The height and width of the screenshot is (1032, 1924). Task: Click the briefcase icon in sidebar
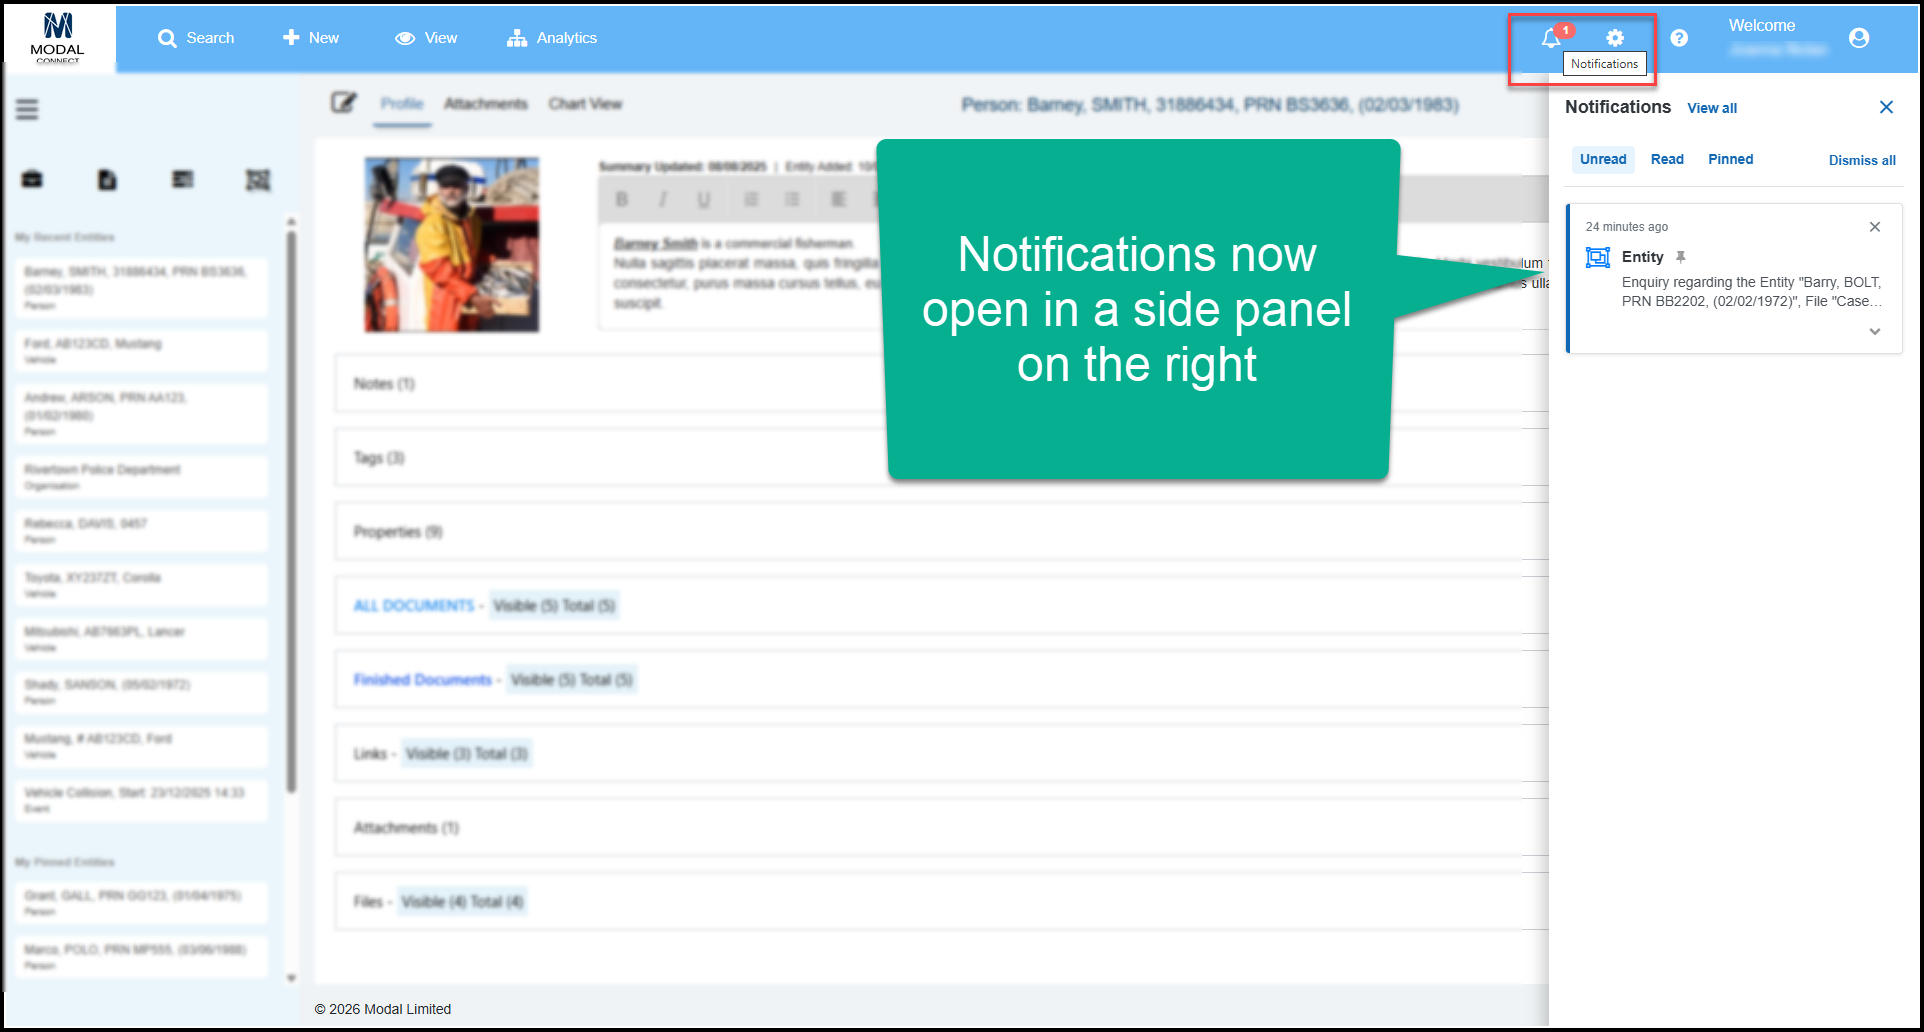coord(32,180)
